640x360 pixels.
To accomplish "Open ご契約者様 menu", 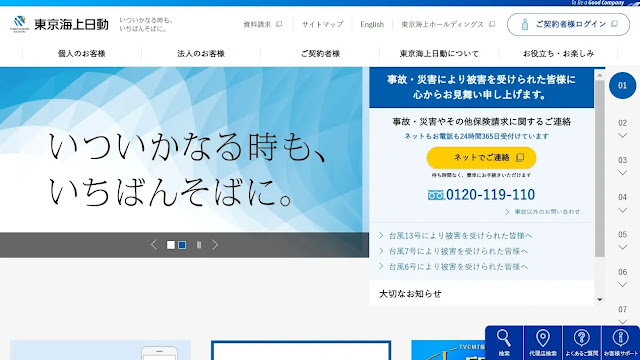I will click(x=320, y=53).
